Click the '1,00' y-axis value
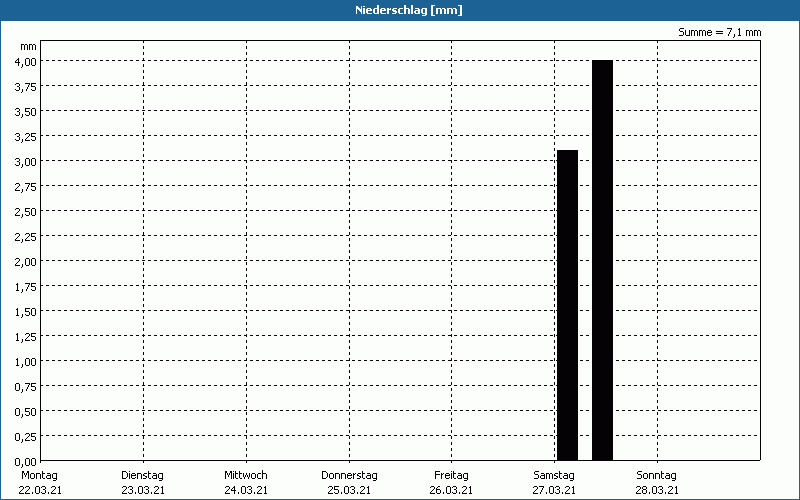This screenshot has height=500, width=800. (26, 362)
